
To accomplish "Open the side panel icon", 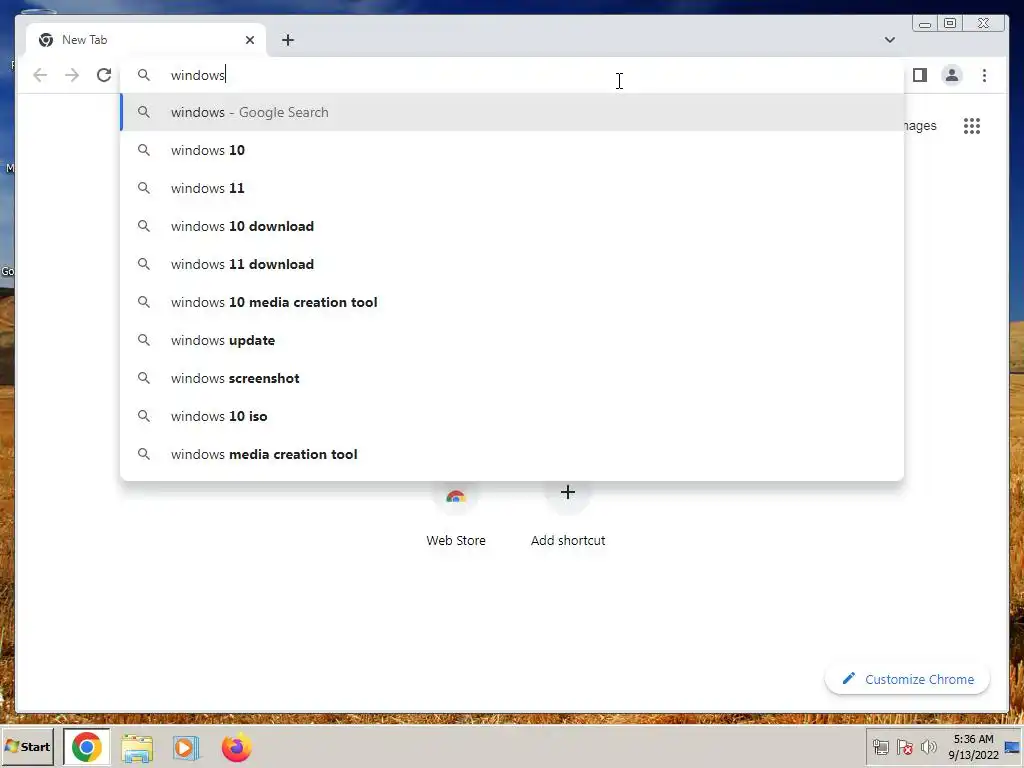I will [x=920, y=75].
